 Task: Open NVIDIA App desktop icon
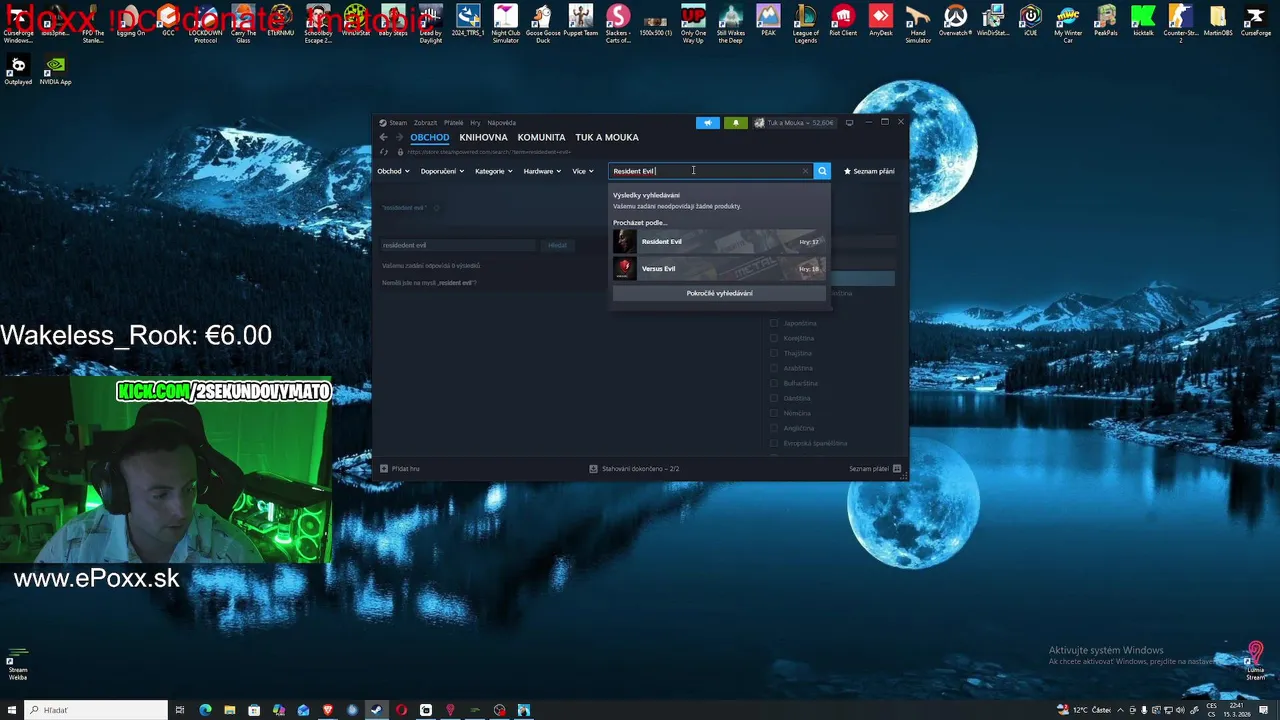(x=56, y=71)
